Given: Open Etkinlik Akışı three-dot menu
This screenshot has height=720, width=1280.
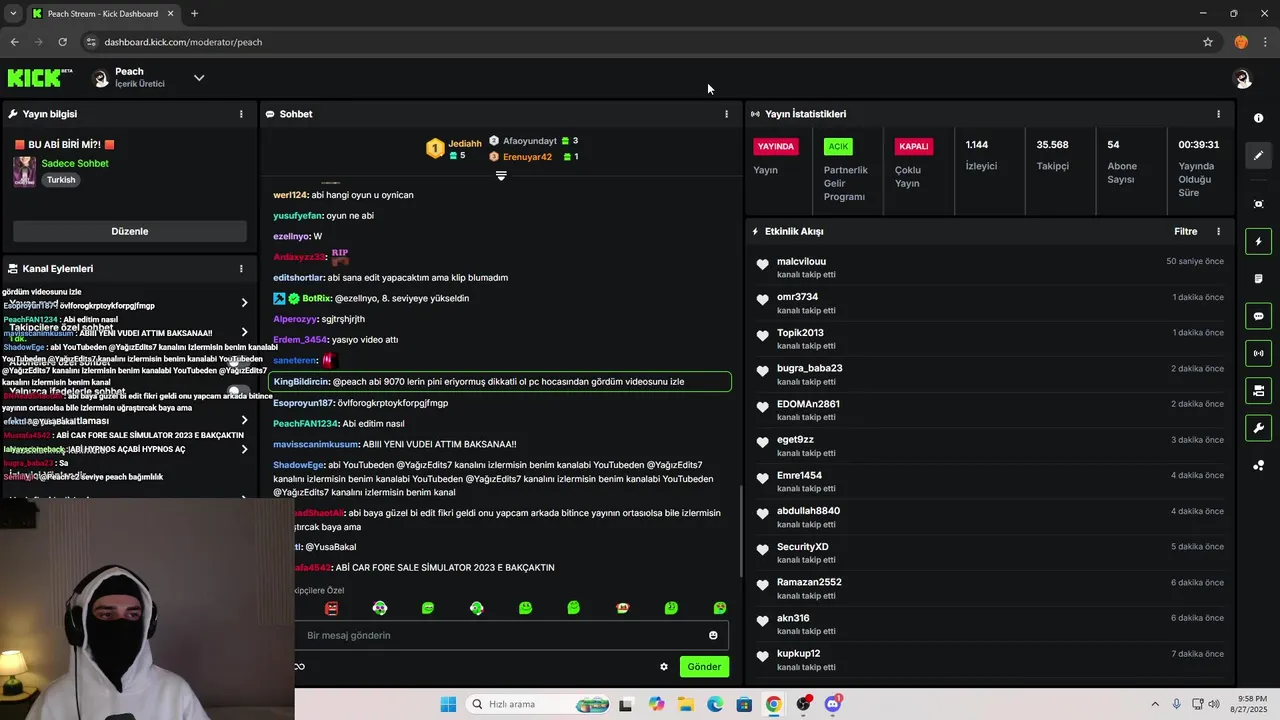Looking at the screenshot, I should (x=1218, y=231).
